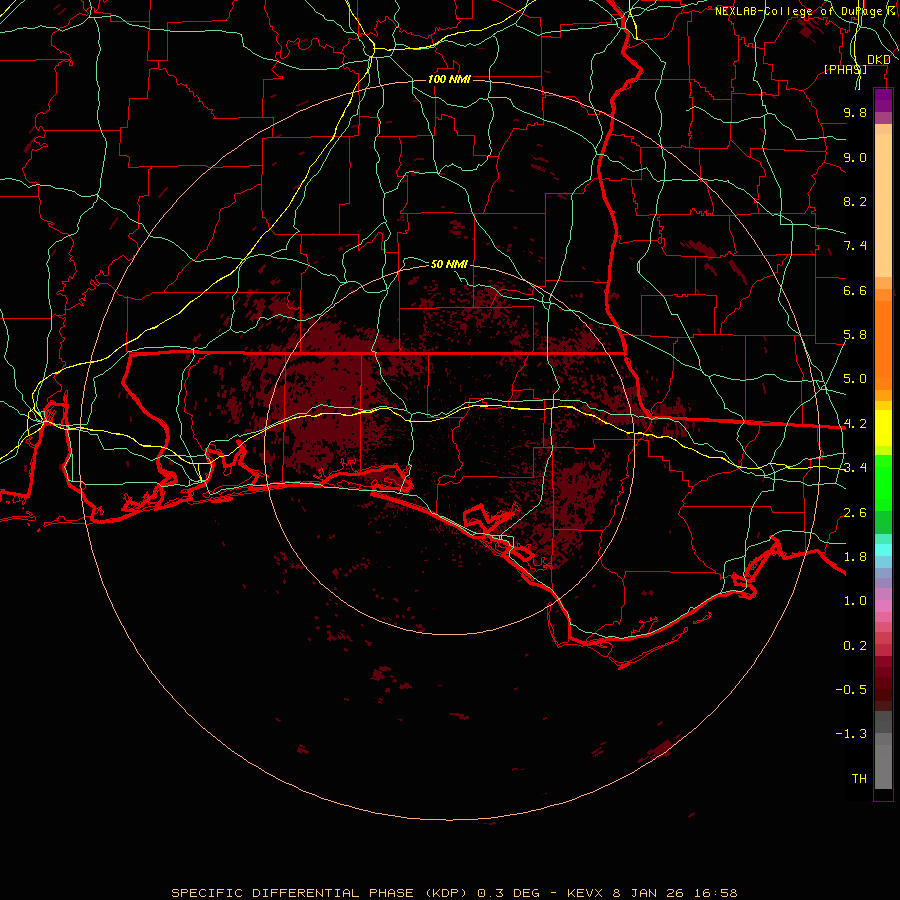Click the bright green segment of the color bar
This screenshot has height=900, width=900.
coord(883,483)
